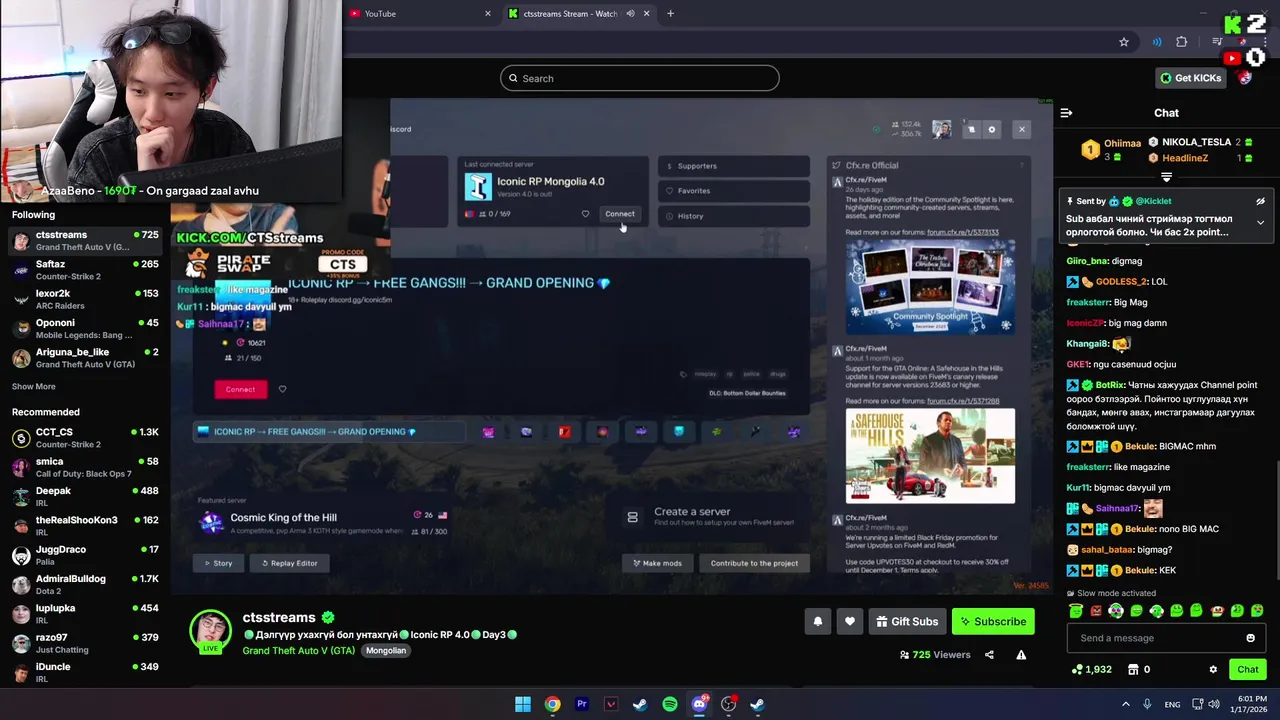Image resolution: width=1280 pixels, height=720 pixels.
Task: Open the Grand Theft Auto V (GTA) category link
Action: [x=298, y=651]
